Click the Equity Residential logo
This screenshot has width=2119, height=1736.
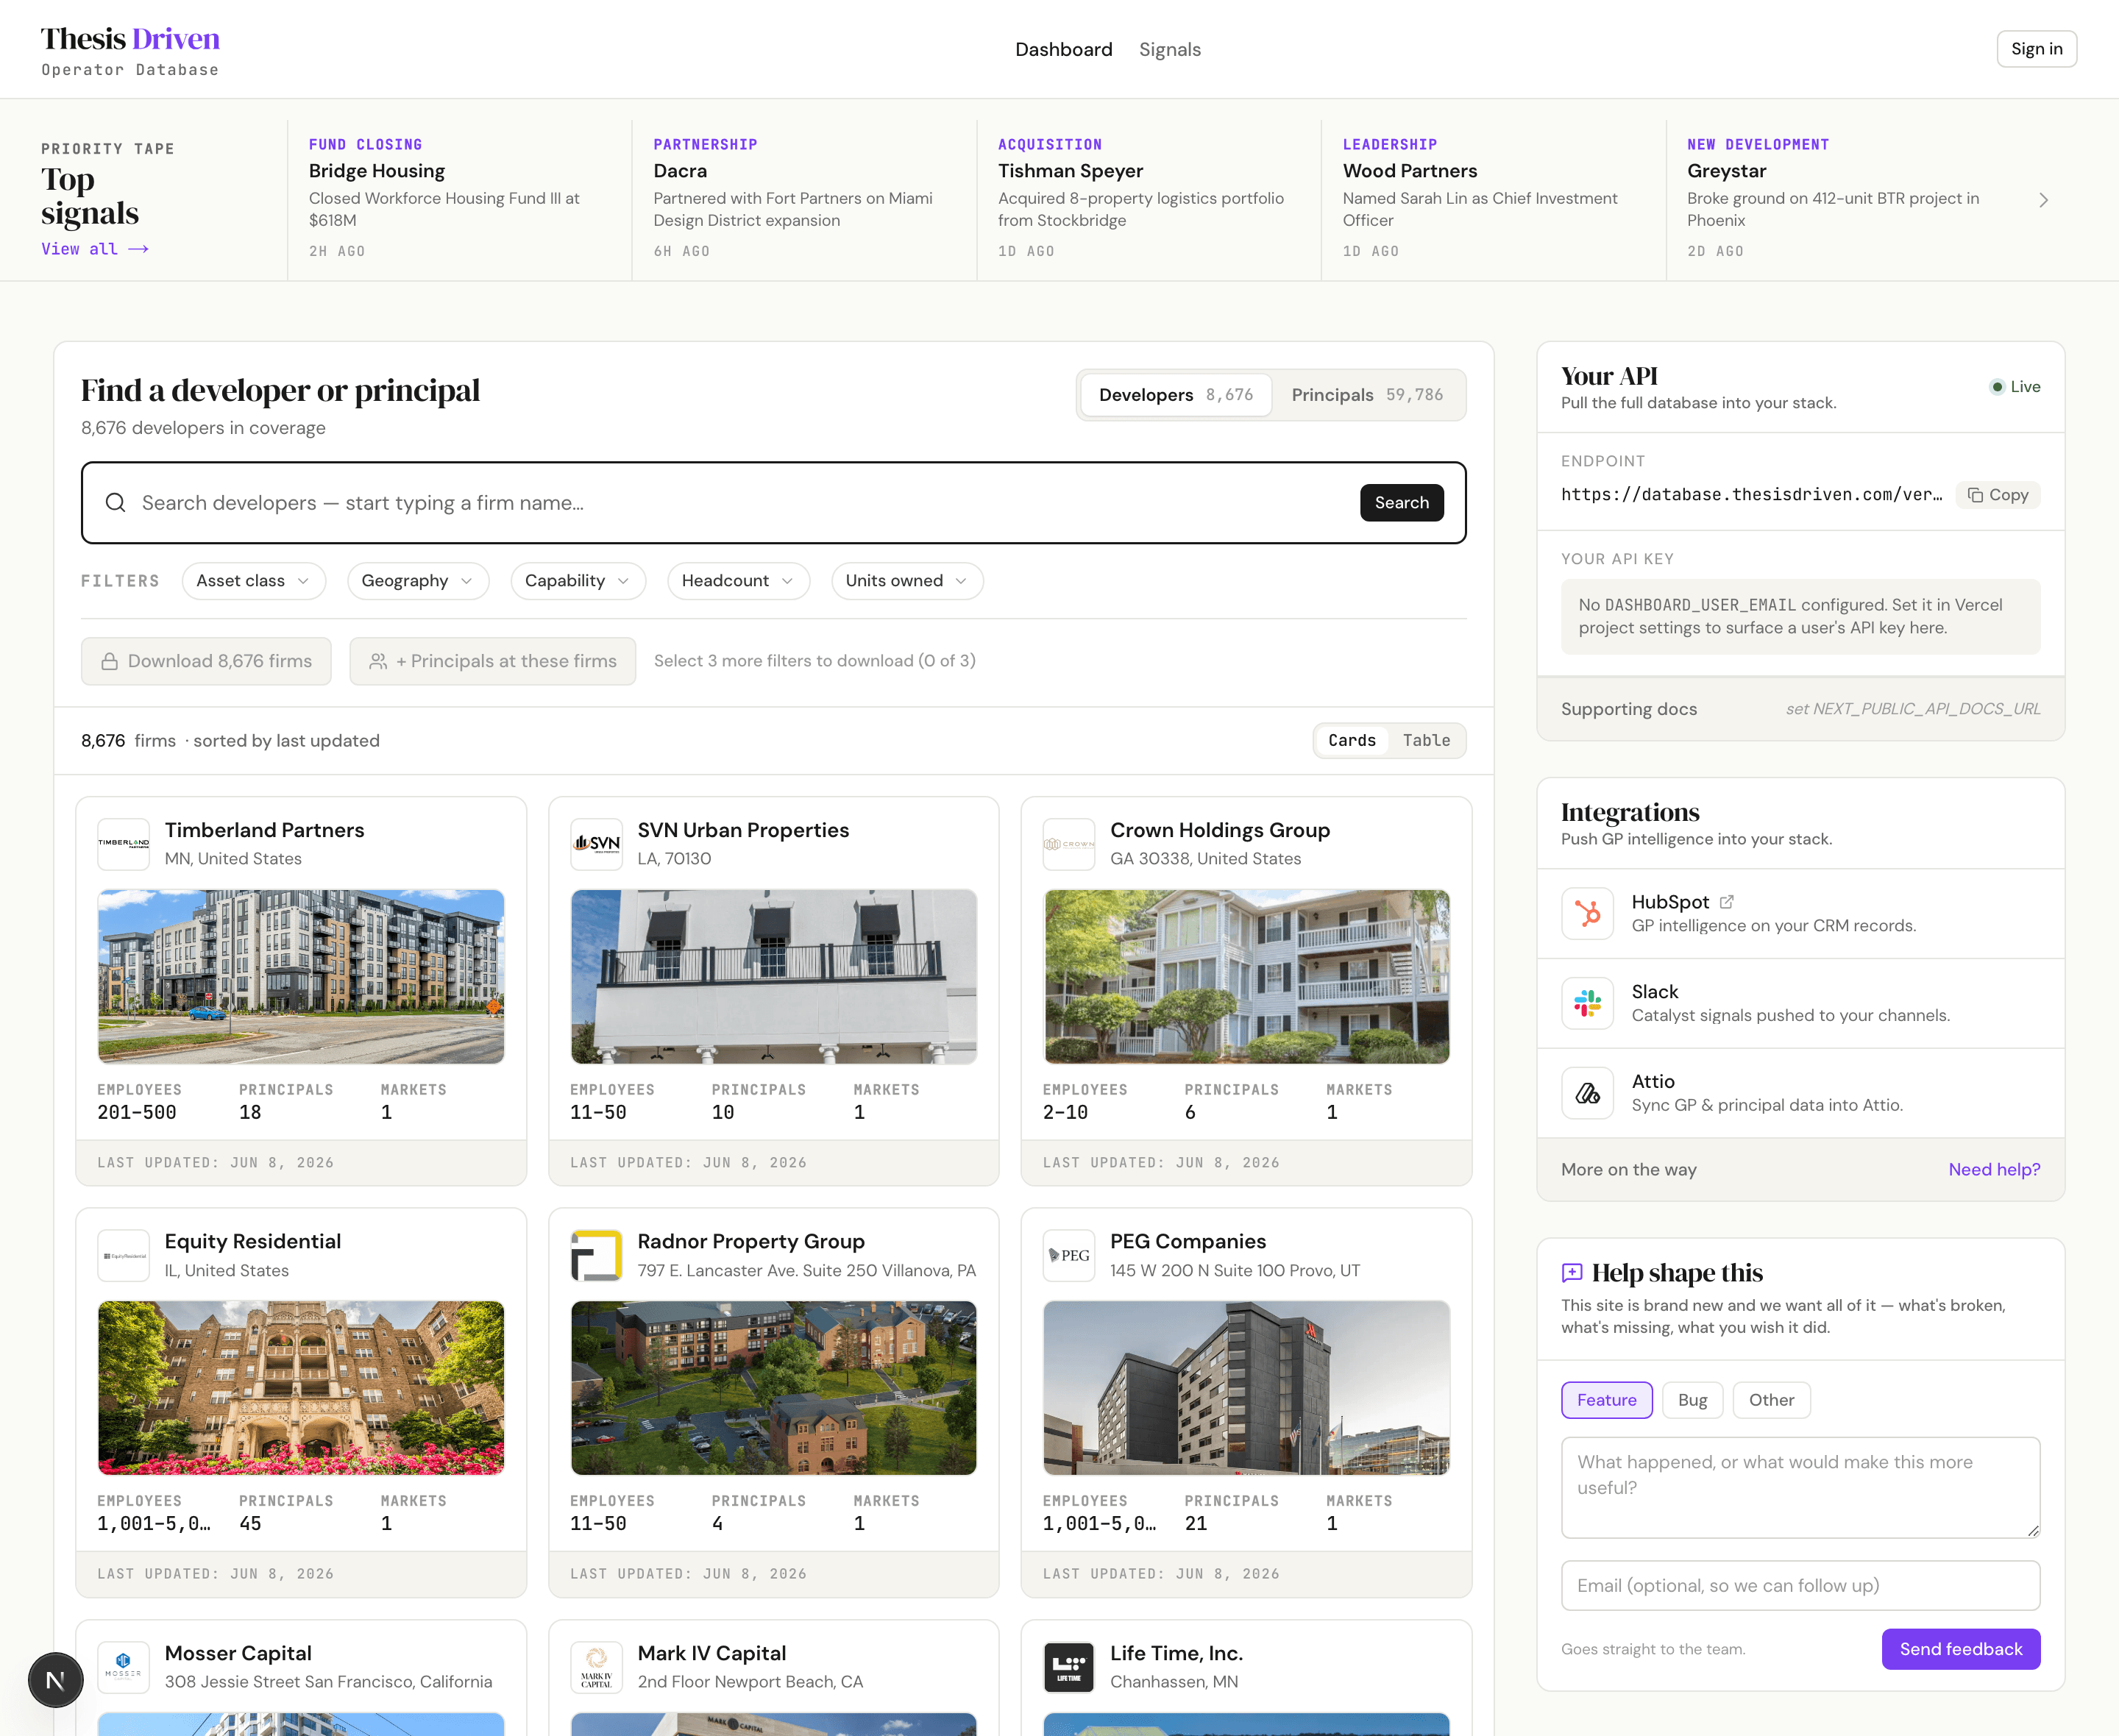coord(124,1255)
